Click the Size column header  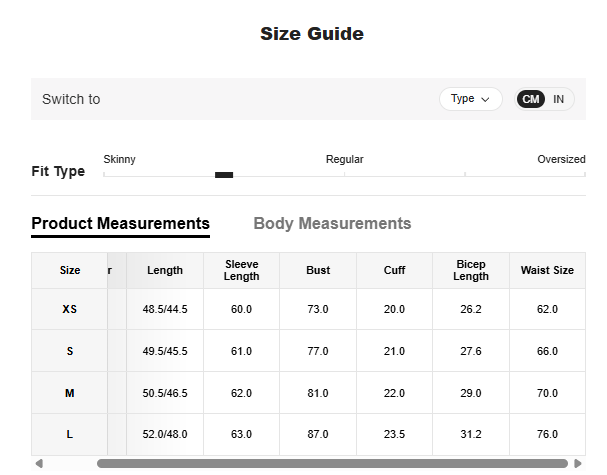click(70, 270)
